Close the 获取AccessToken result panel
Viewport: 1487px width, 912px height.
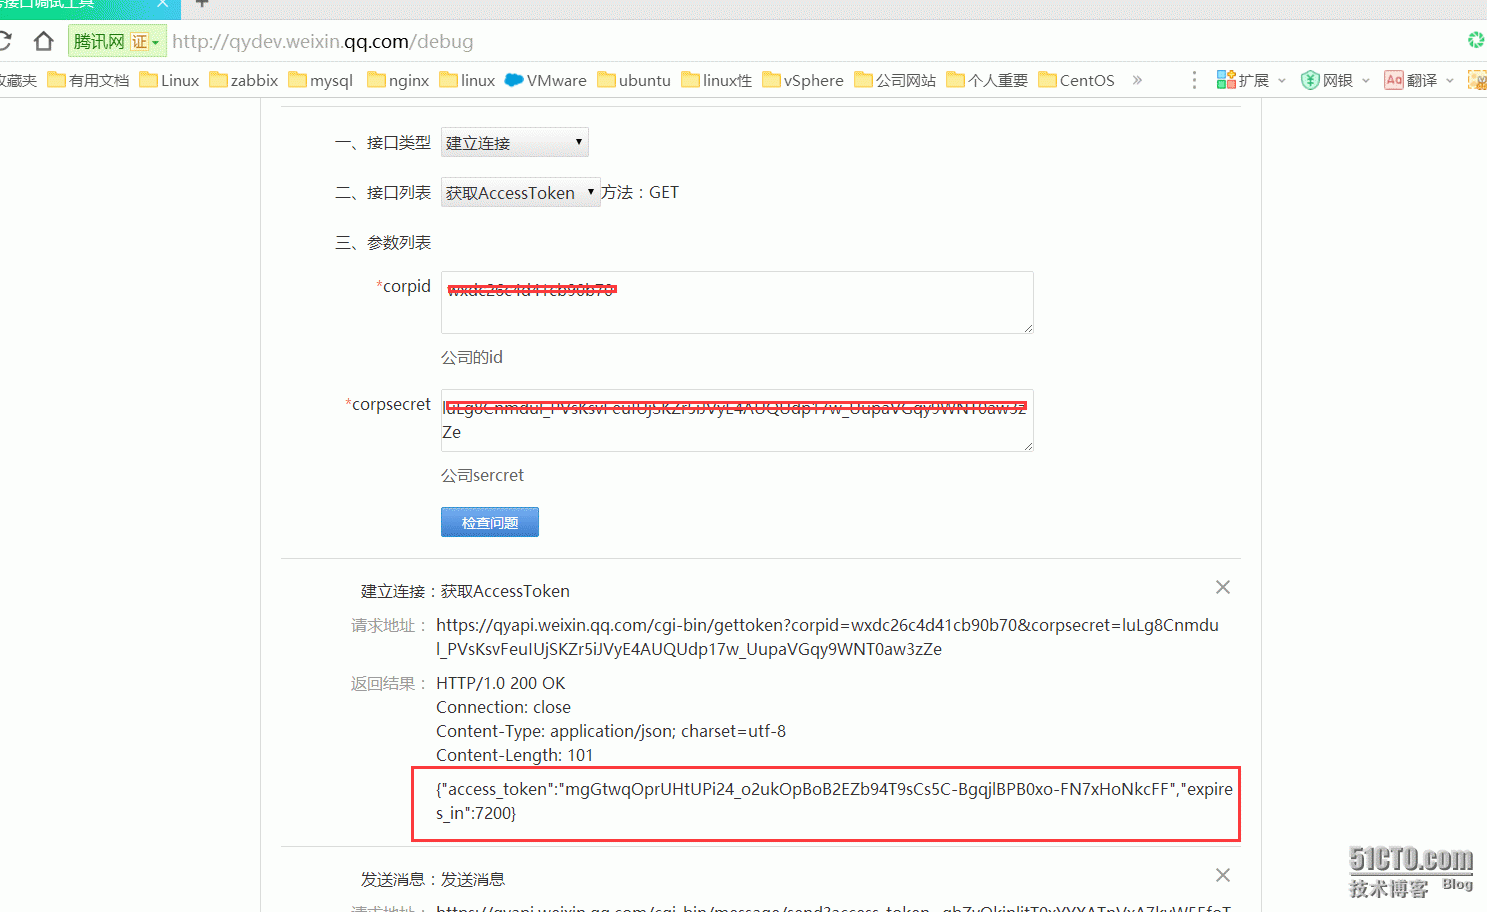tap(1222, 587)
